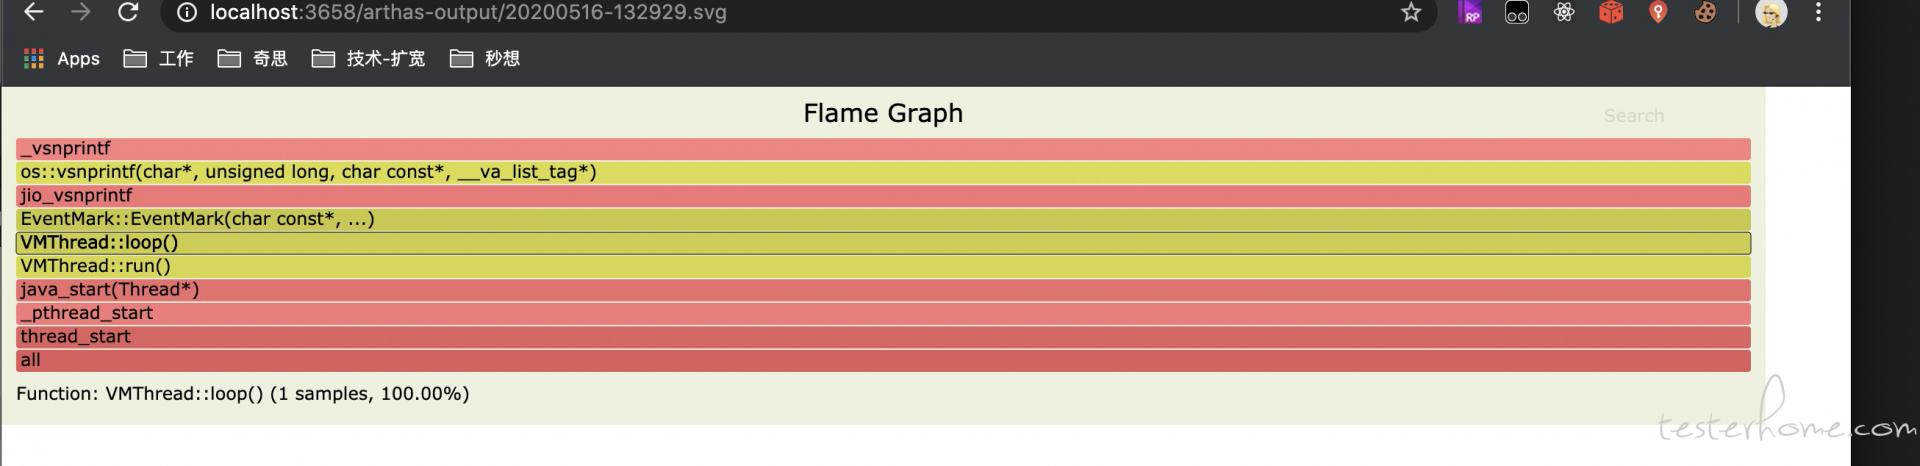Viewport: 1920px width, 466px height.
Task: Click the red map pin extension icon
Action: tap(1658, 12)
